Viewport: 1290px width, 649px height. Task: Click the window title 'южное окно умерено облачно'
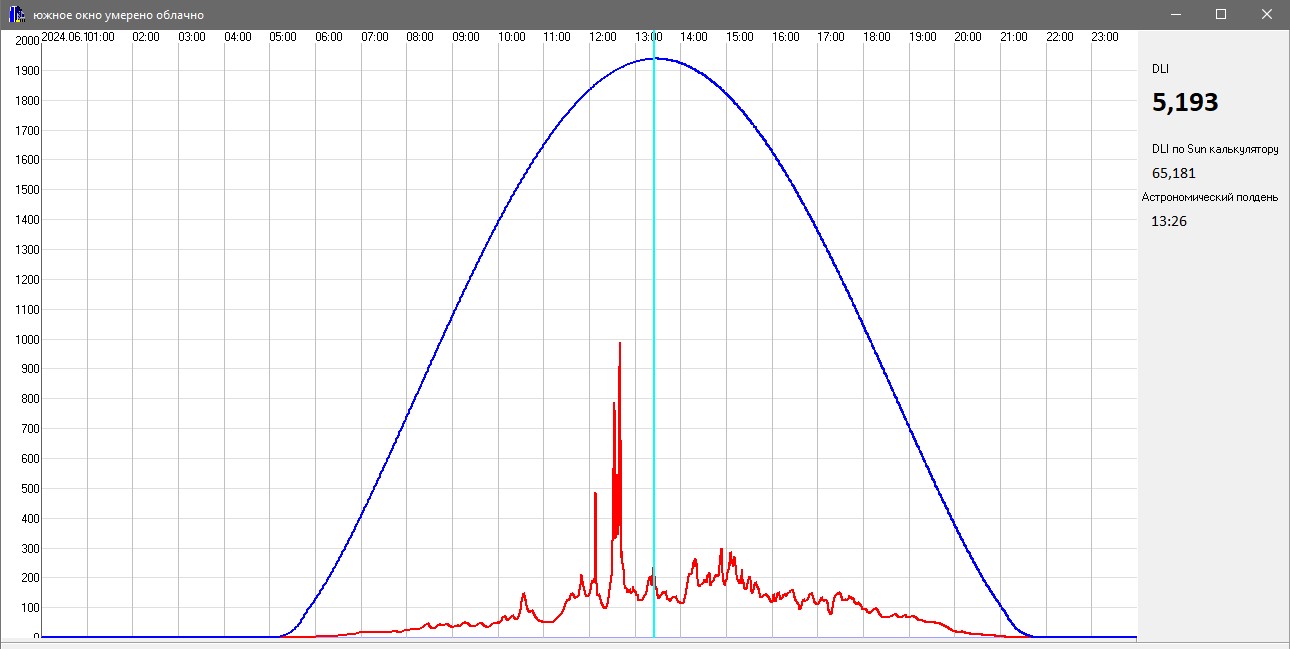(118, 15)
